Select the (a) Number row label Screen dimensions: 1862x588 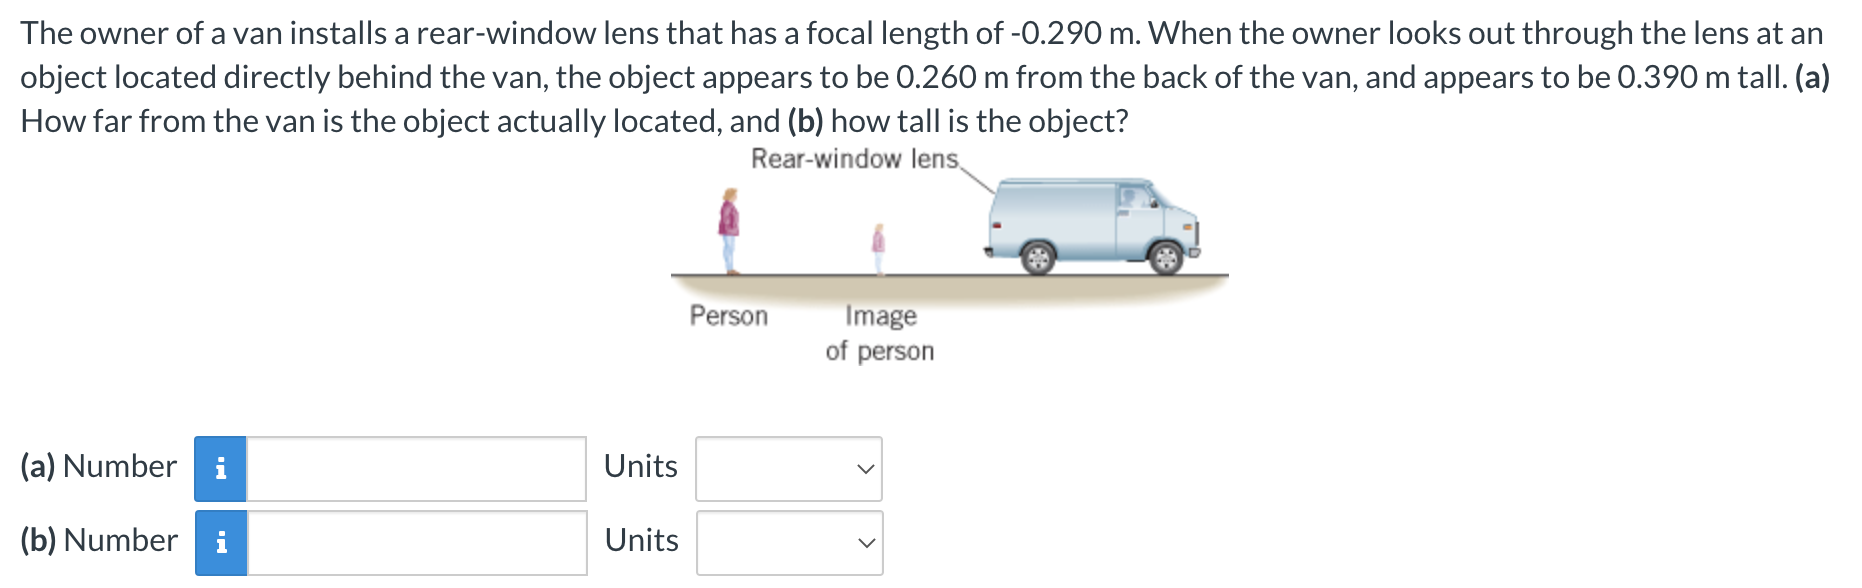(x=97, y=466)
